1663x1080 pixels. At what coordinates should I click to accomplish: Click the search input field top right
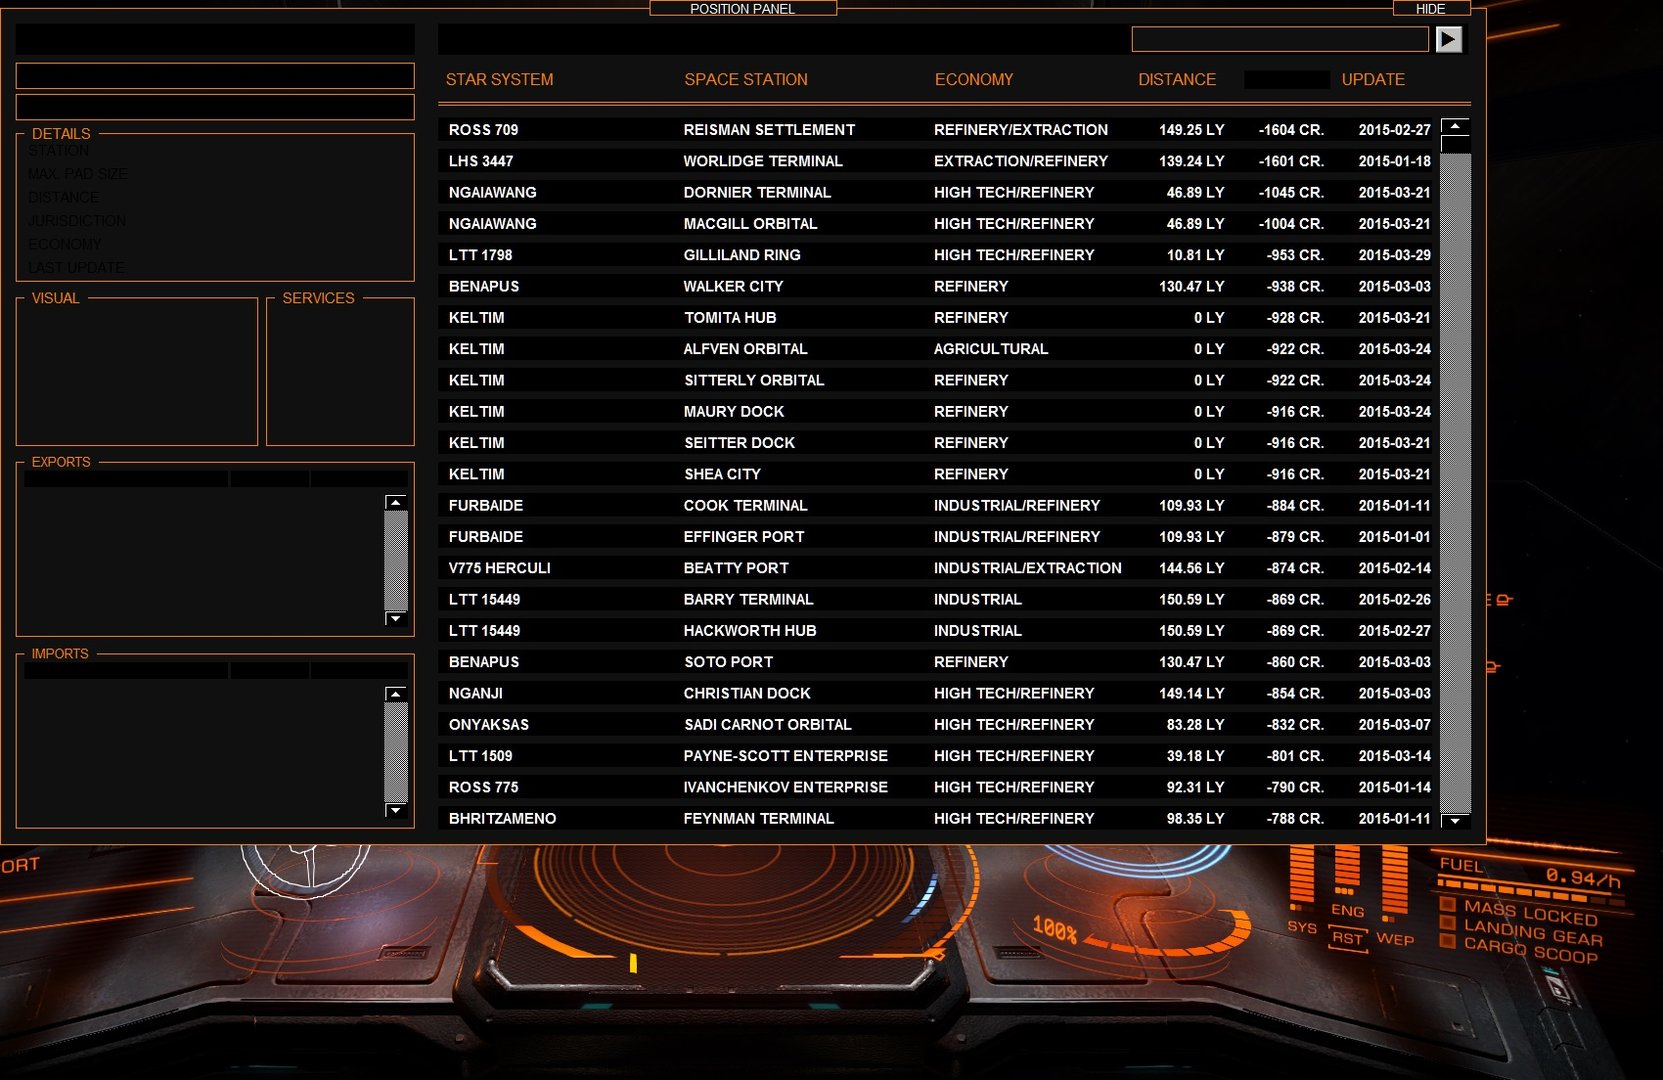(1280, 39)
